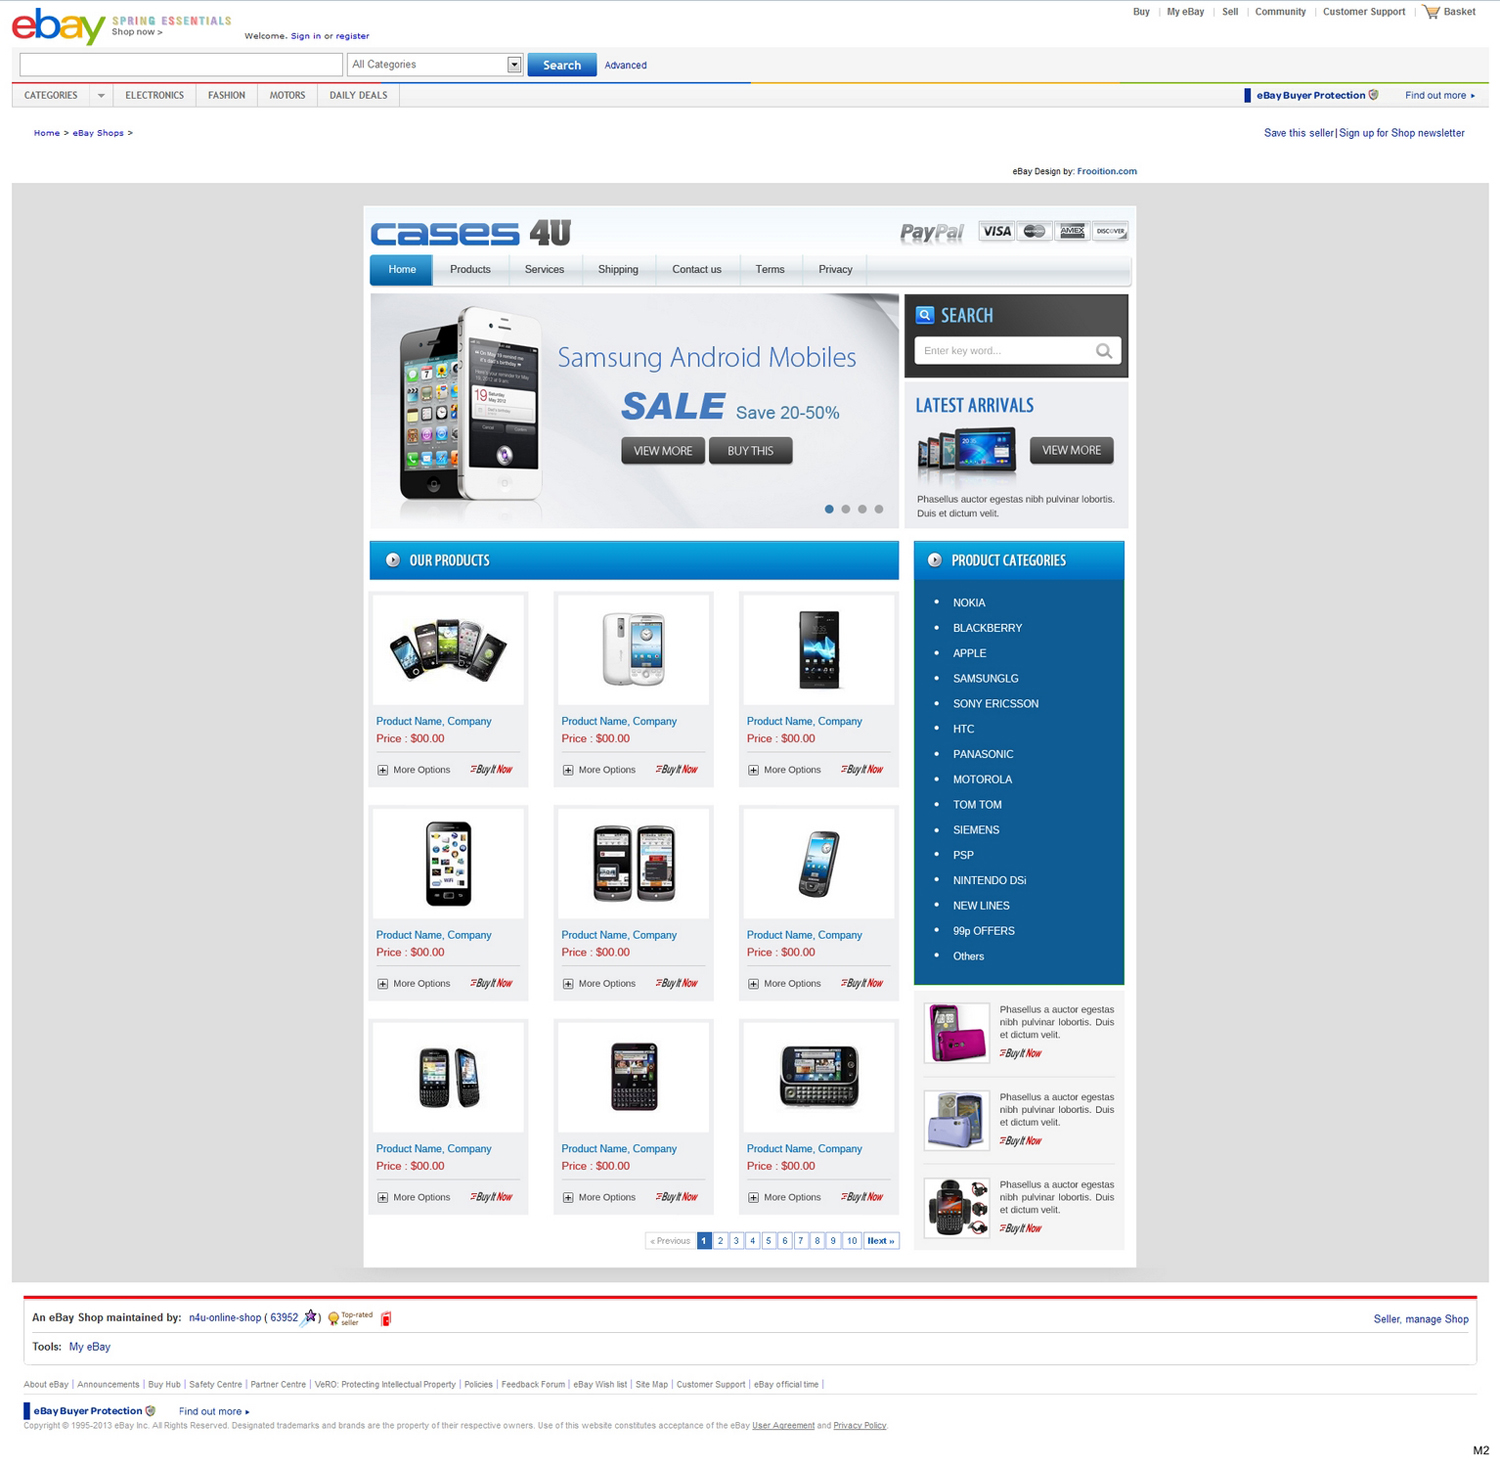This screenshot has width=1500, height=1467.
Task: Click the arrow icon beside Product Categories
Action: [934, 560]
